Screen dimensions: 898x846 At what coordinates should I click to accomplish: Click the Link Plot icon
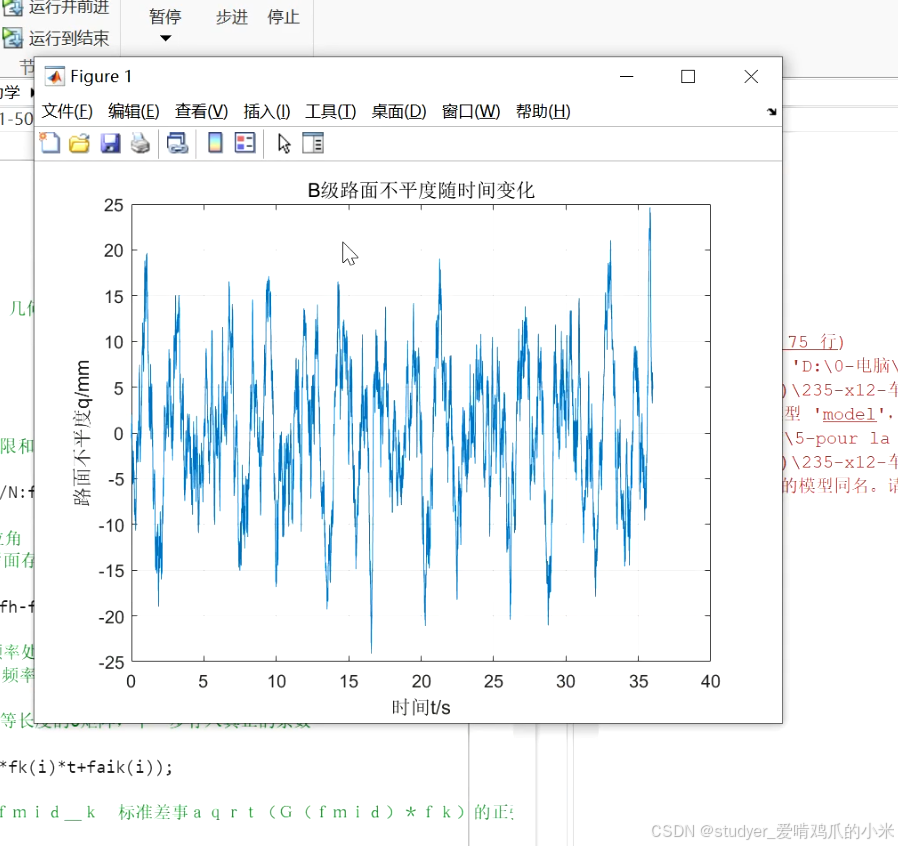[178, 143]
